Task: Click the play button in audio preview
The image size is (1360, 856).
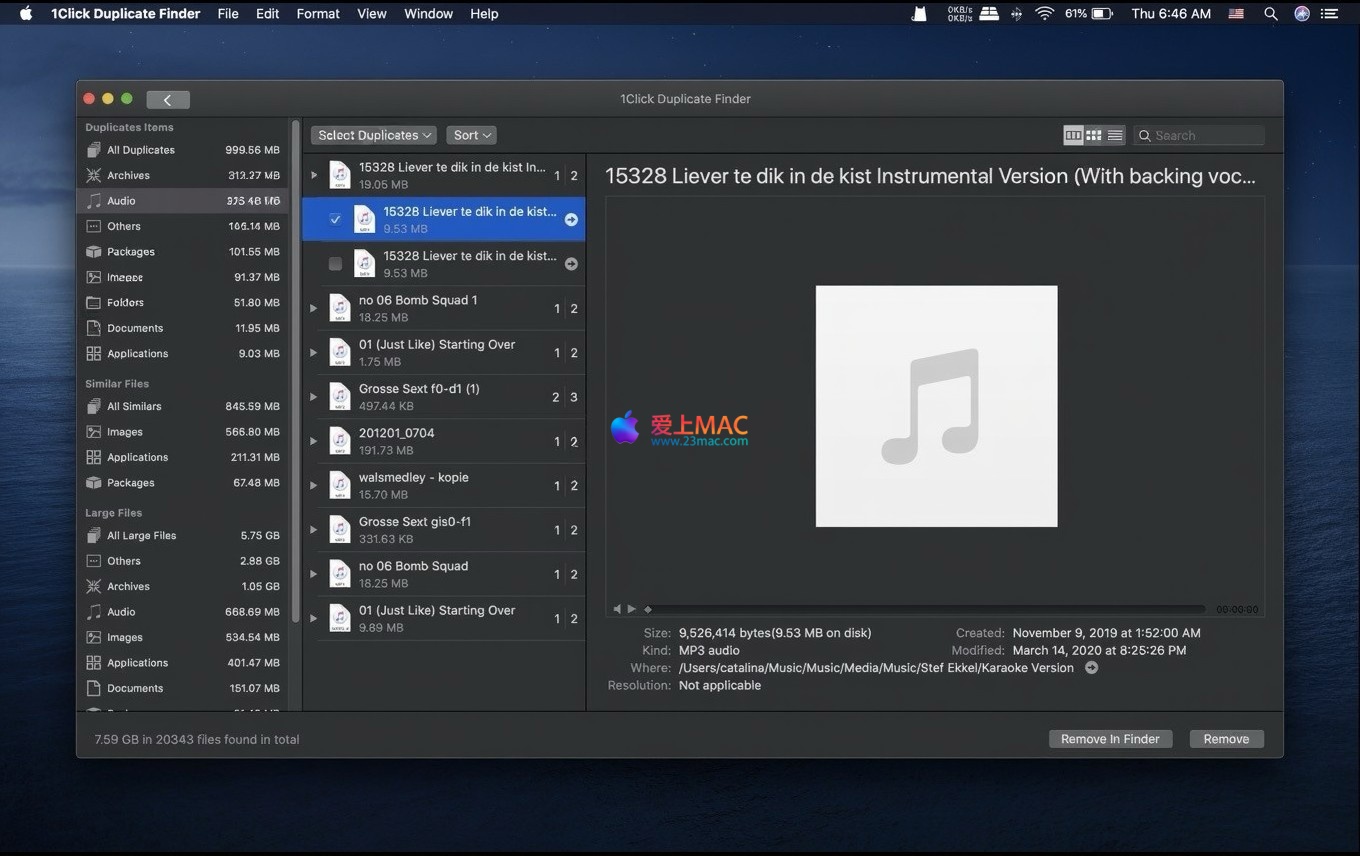Action: pyautogui.click(x=632, y=609)
